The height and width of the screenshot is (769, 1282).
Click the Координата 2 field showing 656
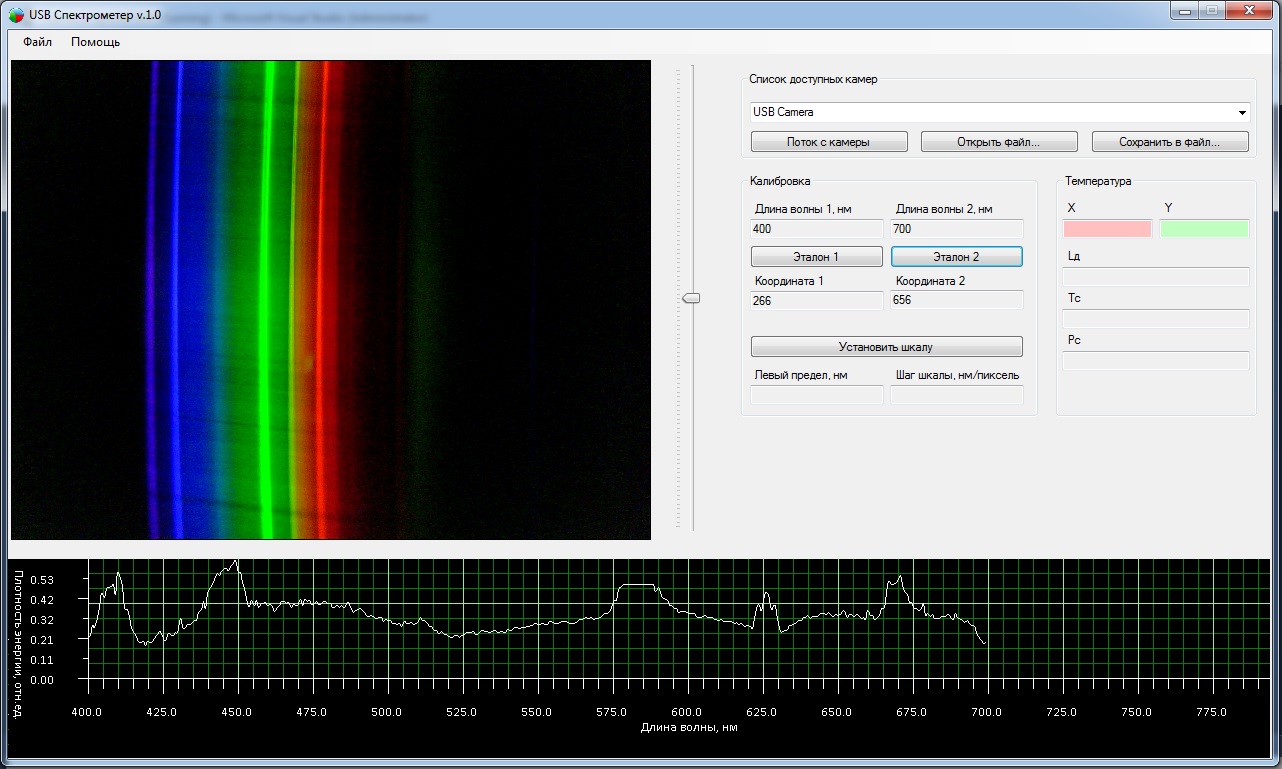(x=957, y=300)
